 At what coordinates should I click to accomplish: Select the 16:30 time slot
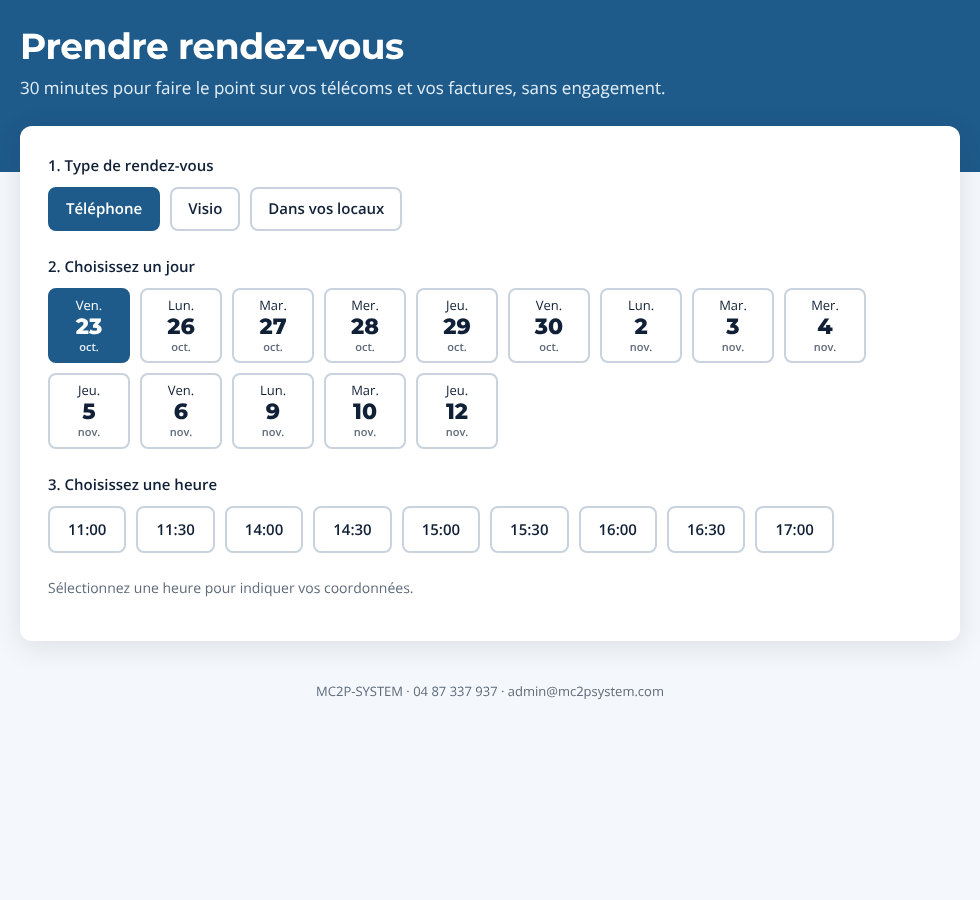[706, 529]
